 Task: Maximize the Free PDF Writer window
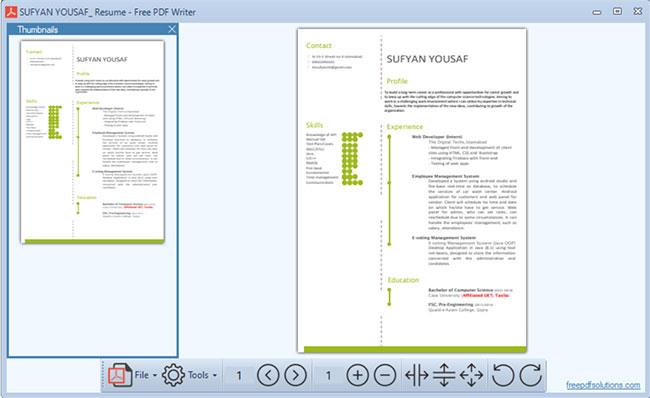pyautogui.click(x=617, y=11)
